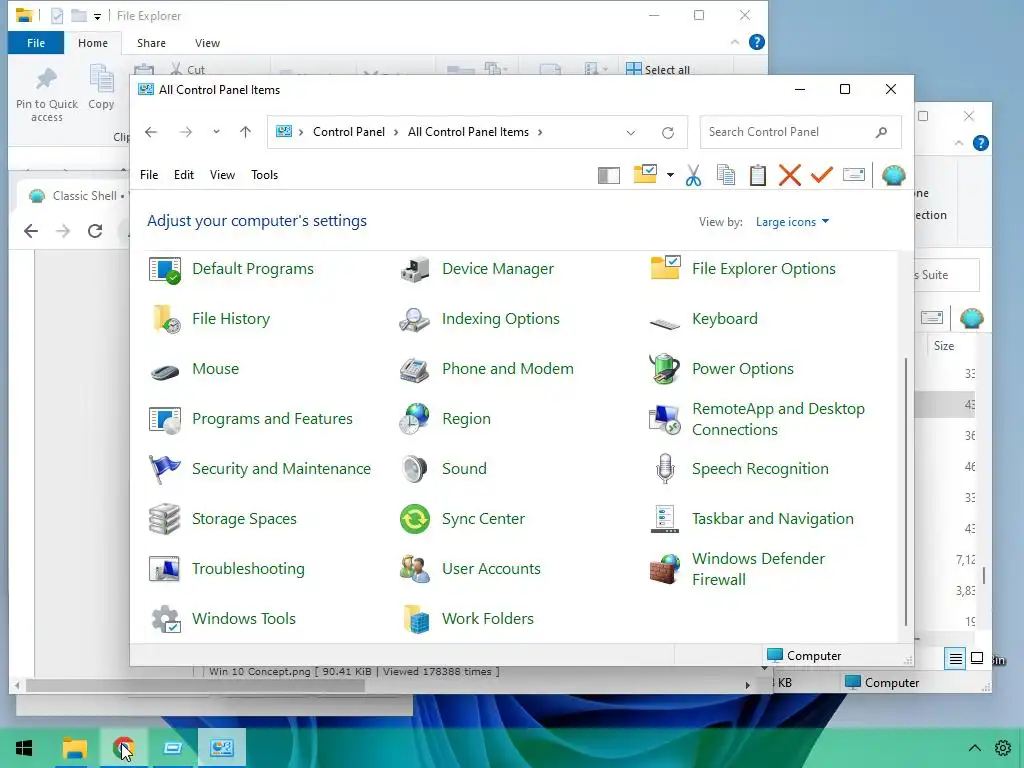1024x768 pixels.
Task: Open Security and Maintenance item
Action: 260,469
